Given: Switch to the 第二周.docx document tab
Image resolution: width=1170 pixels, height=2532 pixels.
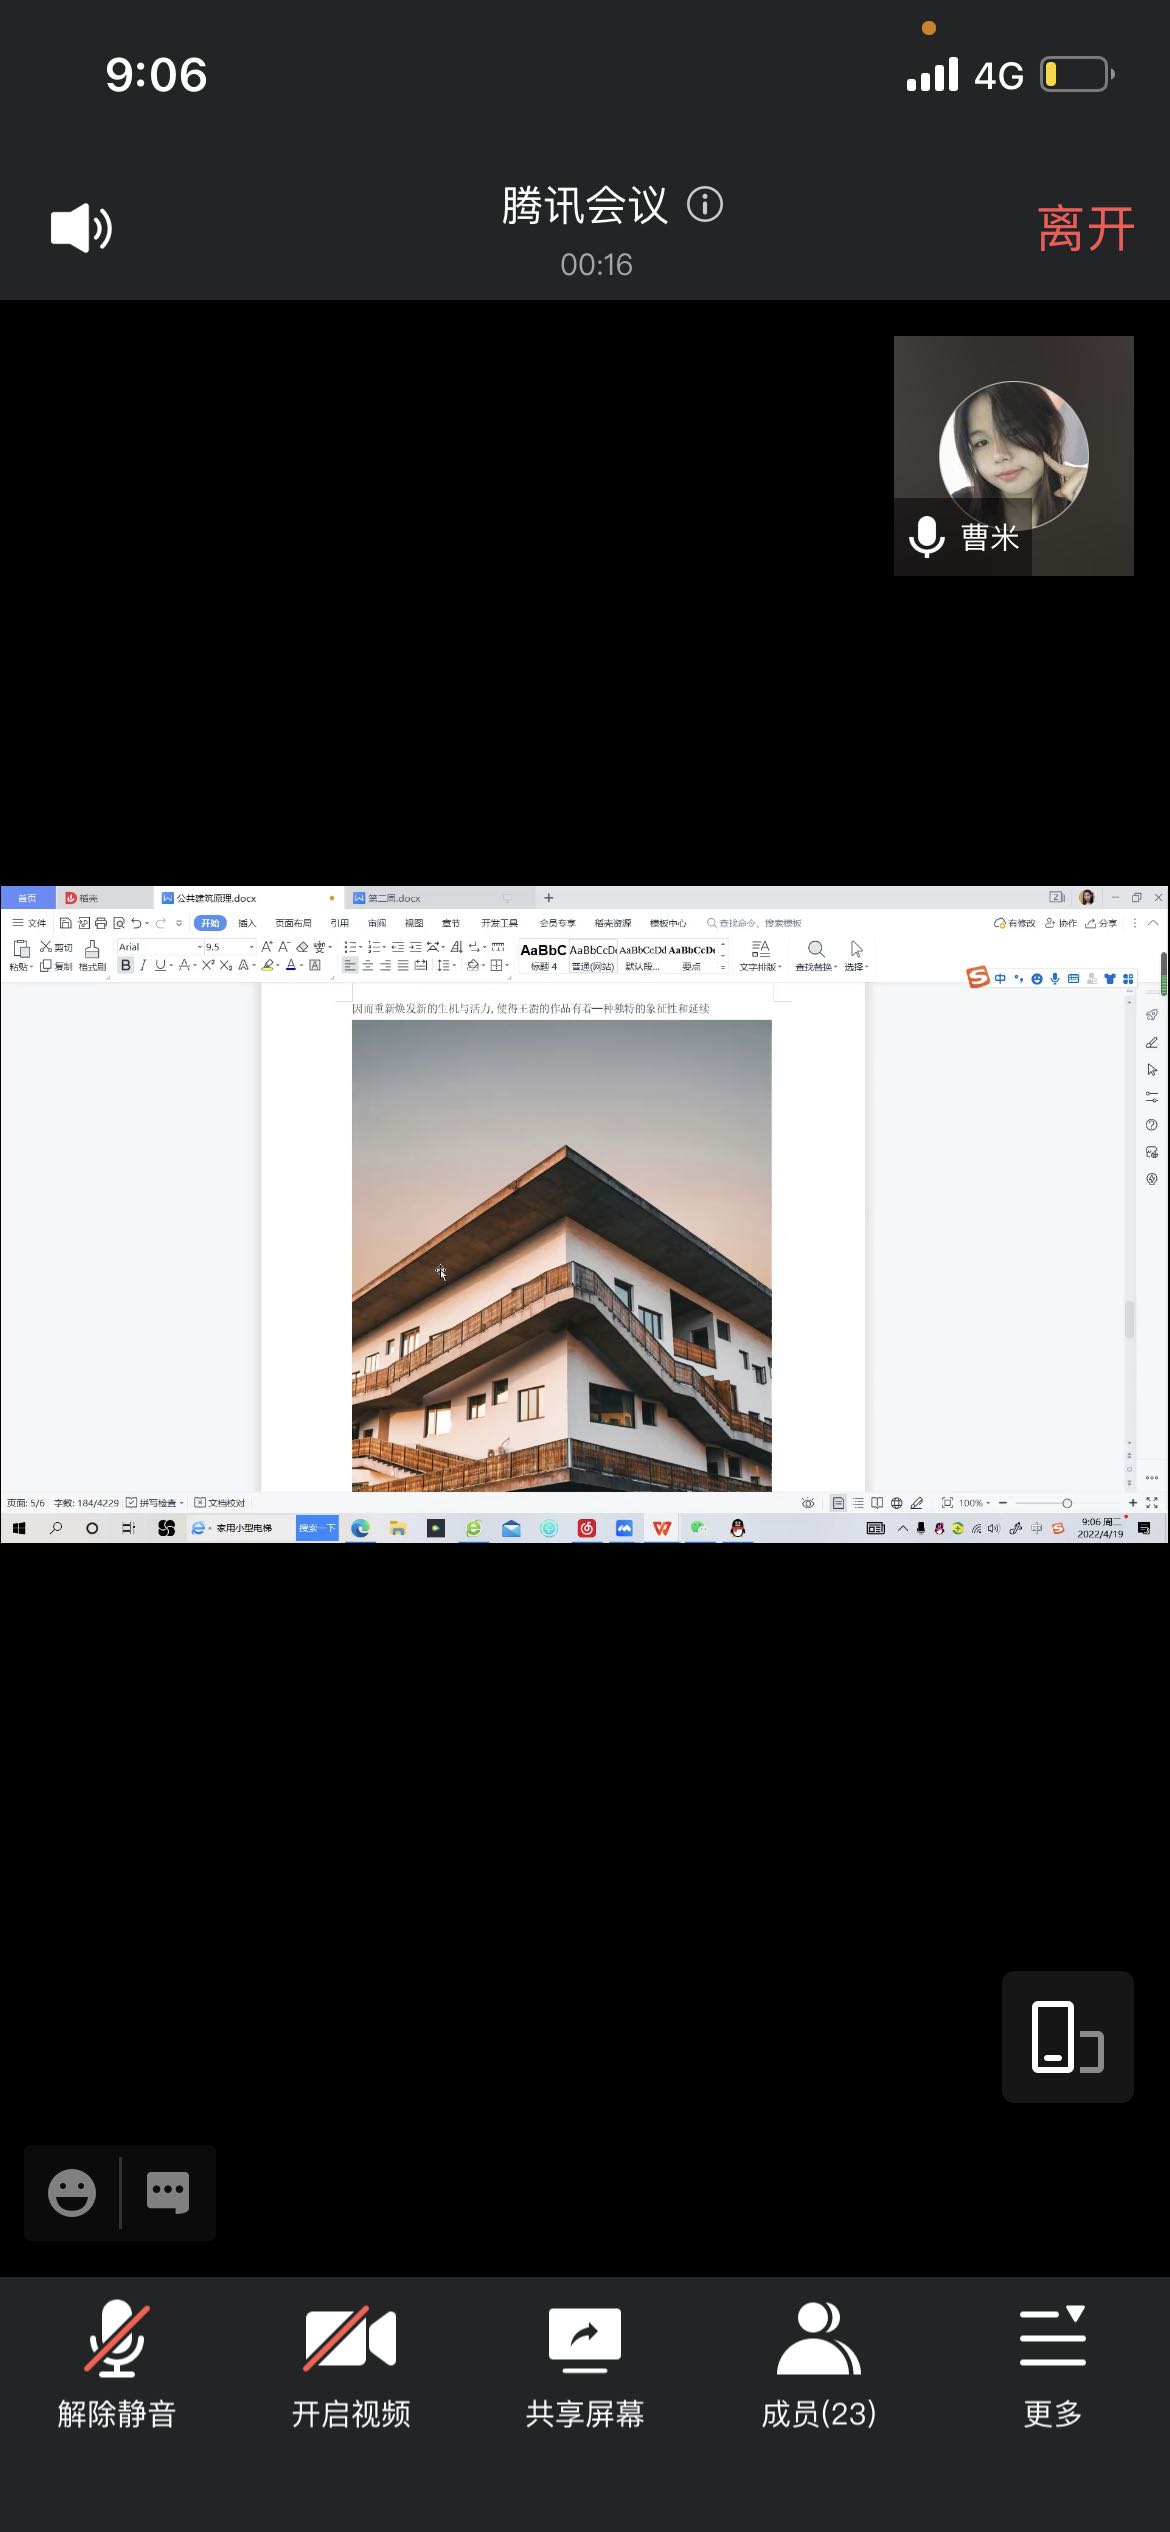Looking at the screenshot, I should (x=395, y=898).
